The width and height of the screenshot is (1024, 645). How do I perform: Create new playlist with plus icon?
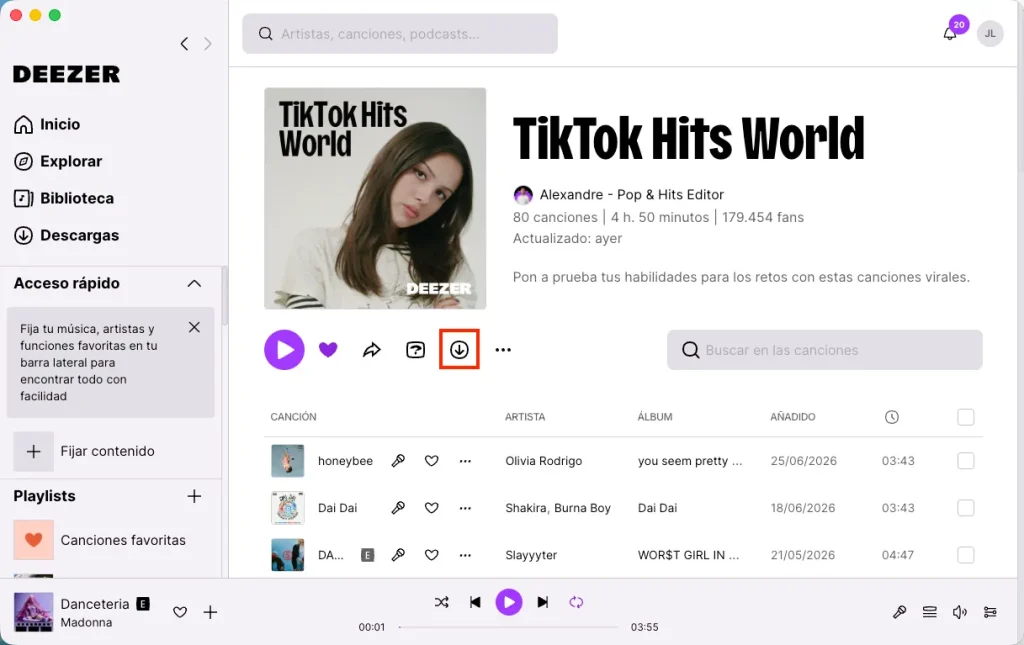[194, 496]
